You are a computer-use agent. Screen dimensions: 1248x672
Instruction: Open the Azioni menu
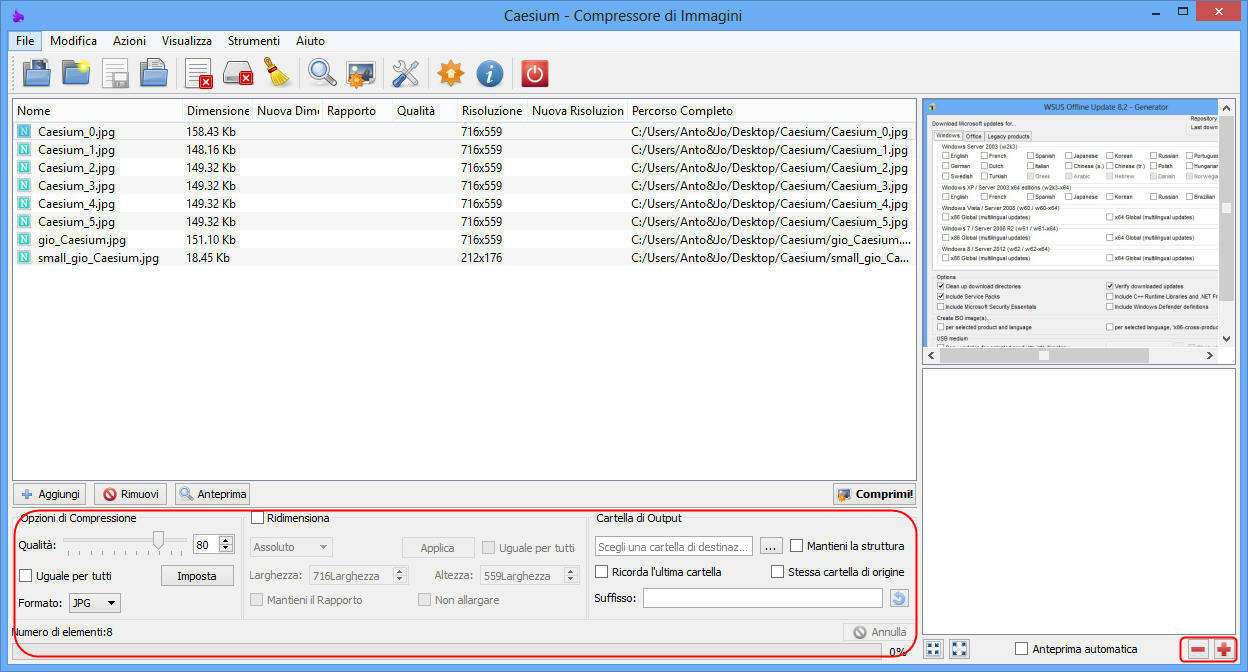129,41
